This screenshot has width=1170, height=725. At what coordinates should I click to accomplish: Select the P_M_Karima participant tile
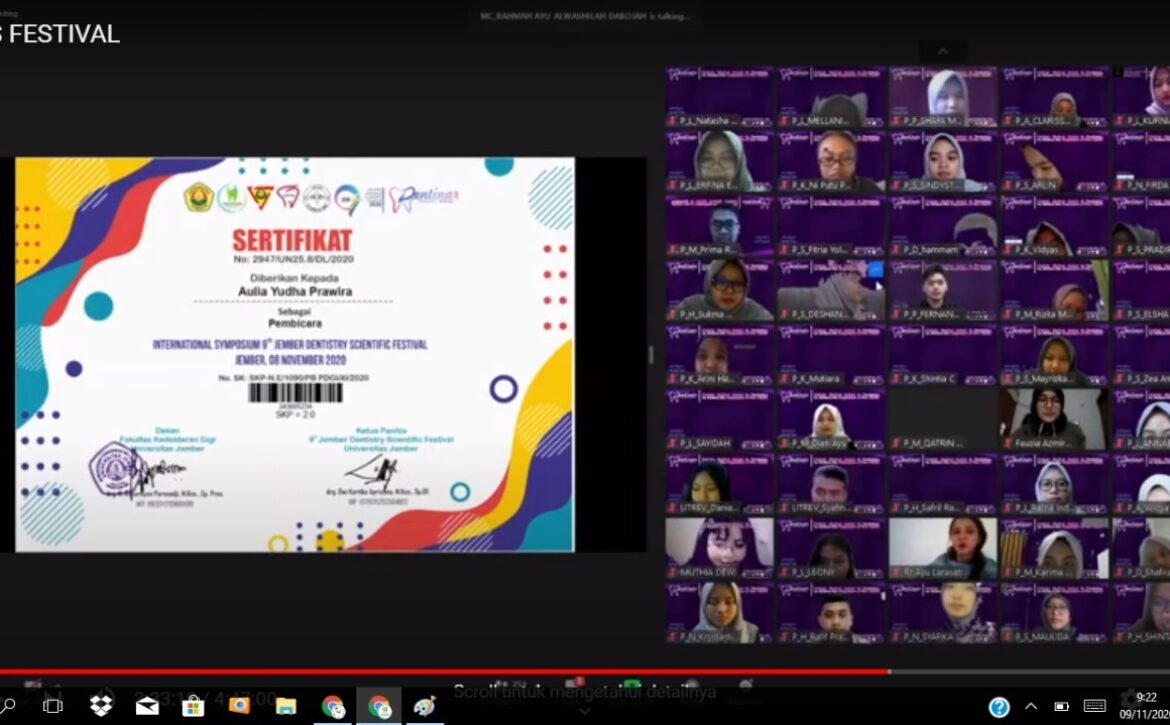click(x=1055, y=549)
